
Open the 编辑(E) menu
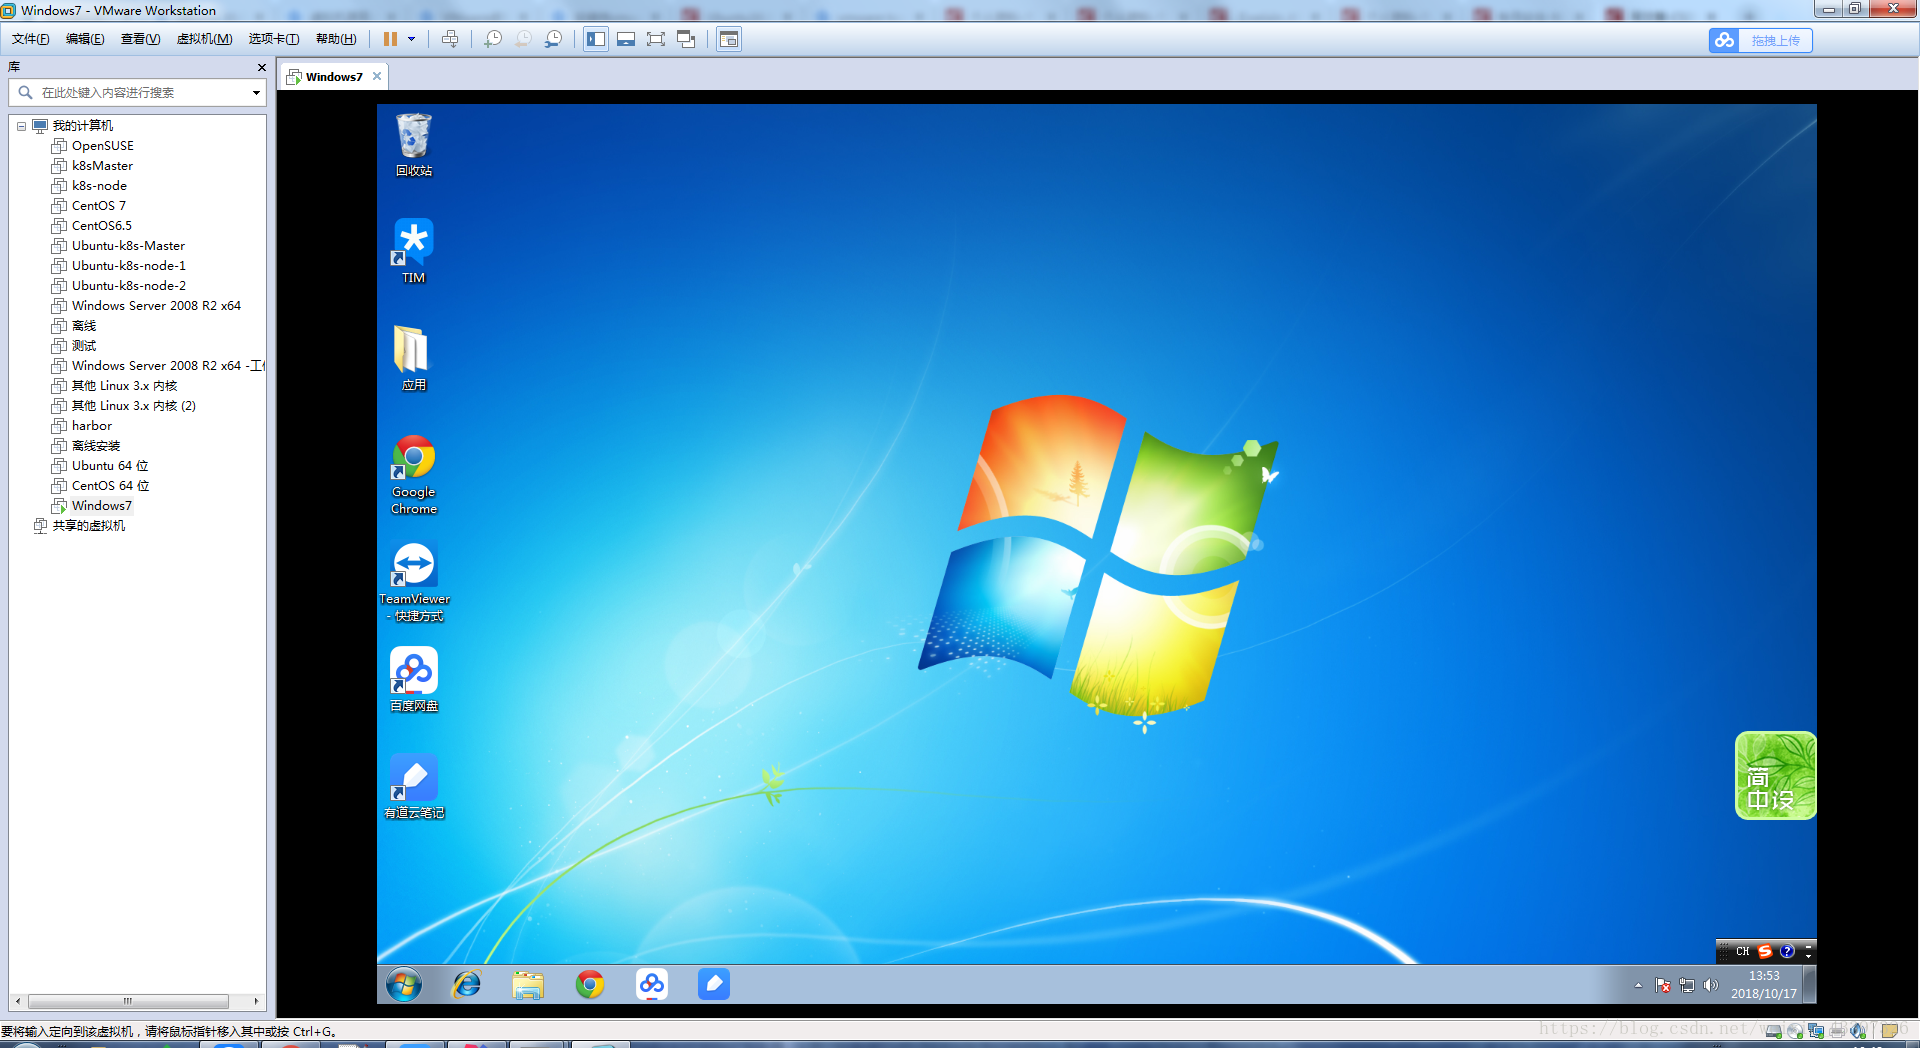point(85,39)
